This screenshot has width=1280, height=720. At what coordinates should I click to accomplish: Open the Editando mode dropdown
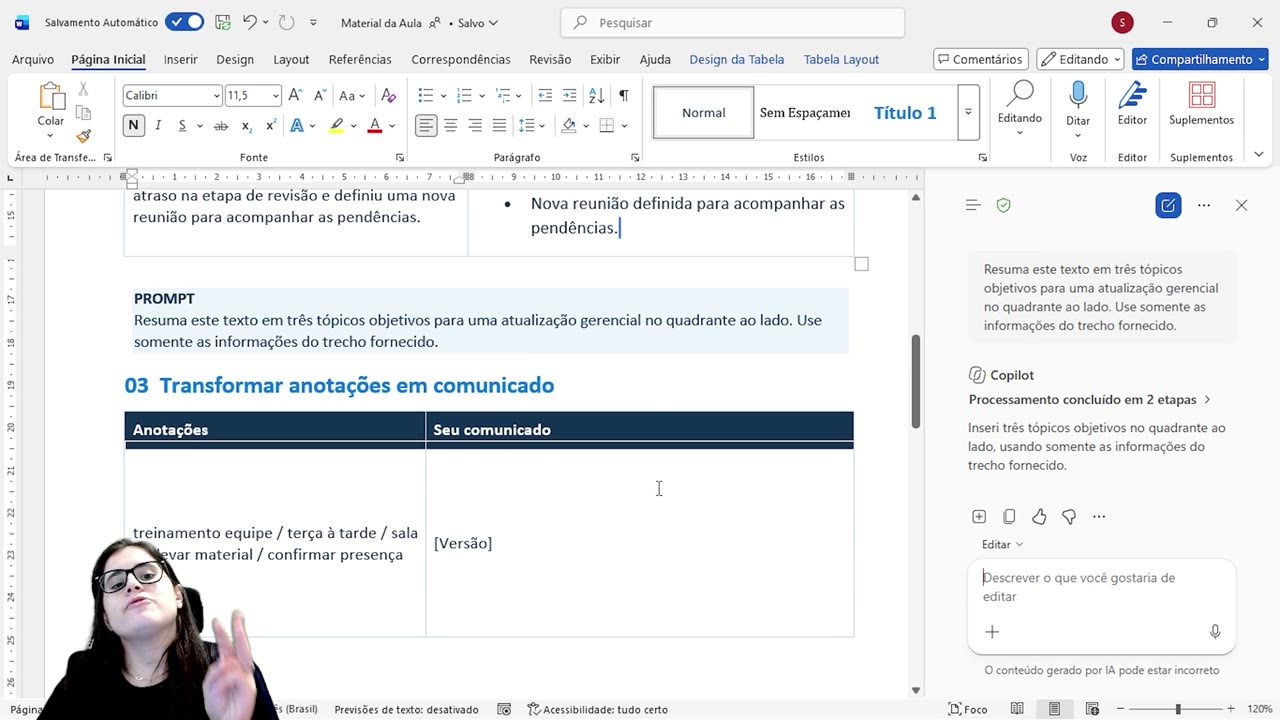1080,59
